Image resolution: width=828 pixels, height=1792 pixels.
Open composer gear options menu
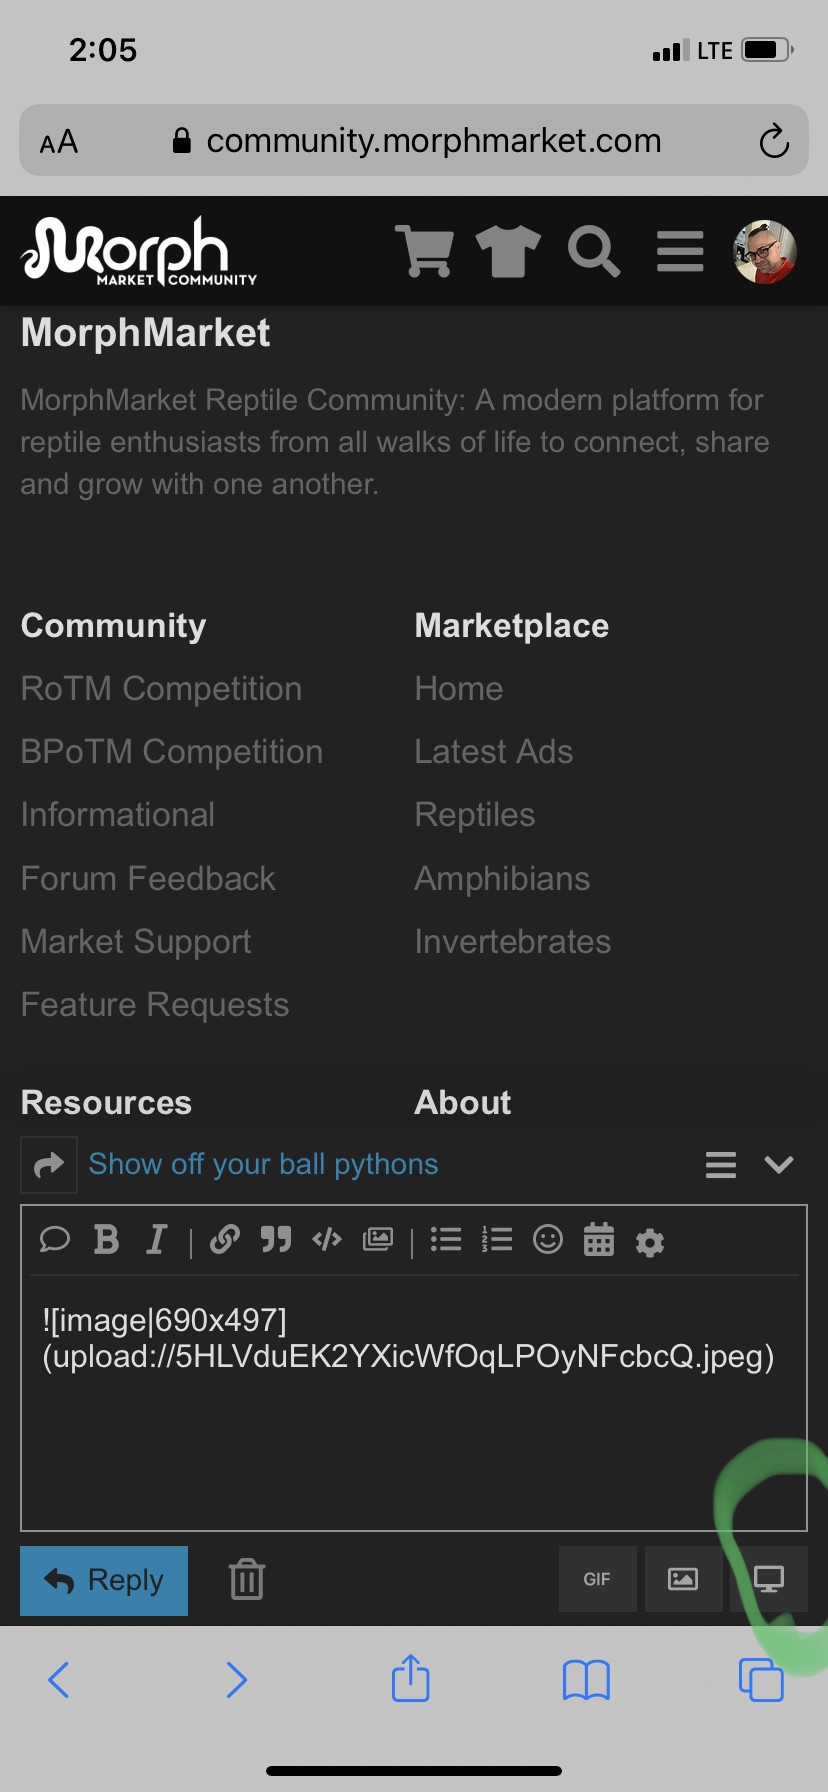tap(650, 1242)
